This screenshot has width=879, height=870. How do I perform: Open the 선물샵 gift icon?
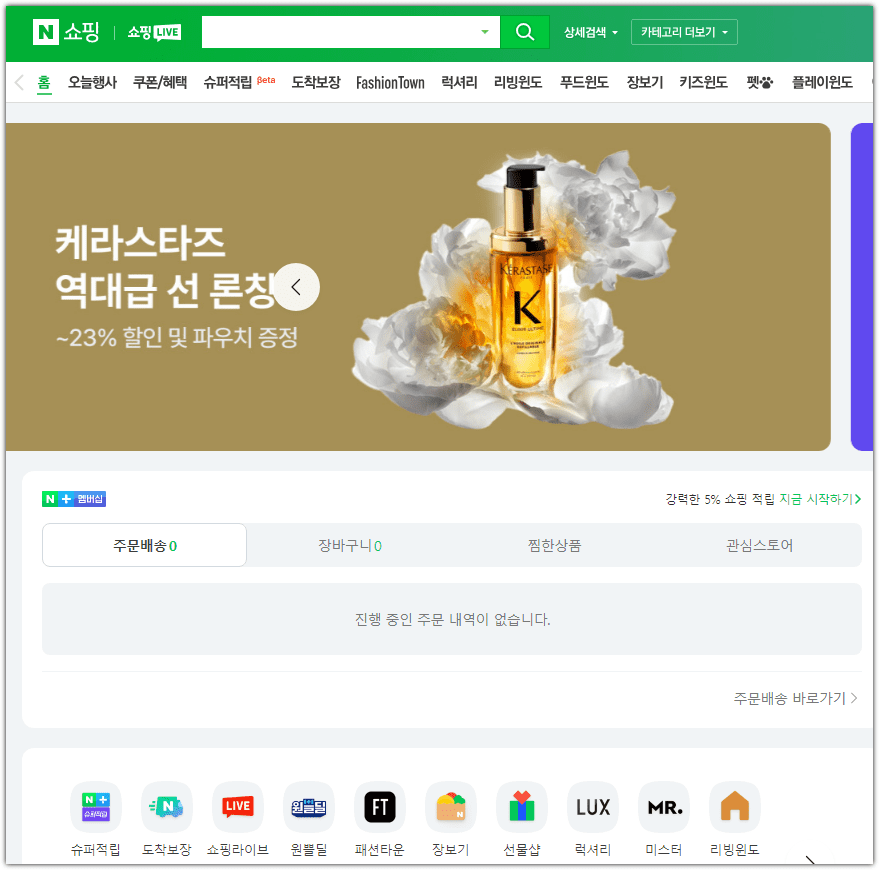click(521, 806)
